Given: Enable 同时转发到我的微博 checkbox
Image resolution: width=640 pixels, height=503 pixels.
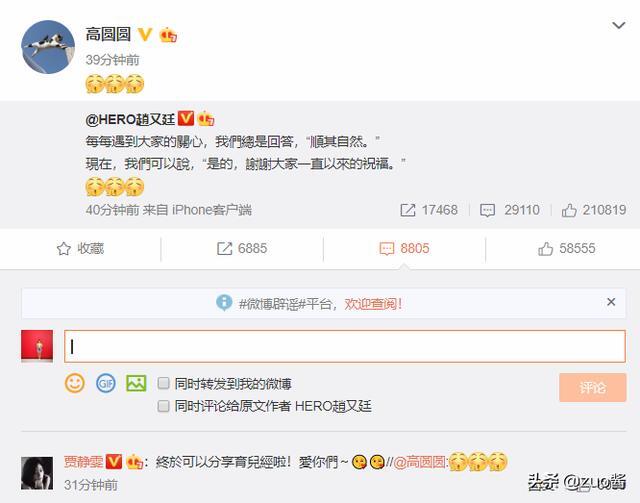Looking at the screenshot, I should pyautogui.click(x=164, y=383).
